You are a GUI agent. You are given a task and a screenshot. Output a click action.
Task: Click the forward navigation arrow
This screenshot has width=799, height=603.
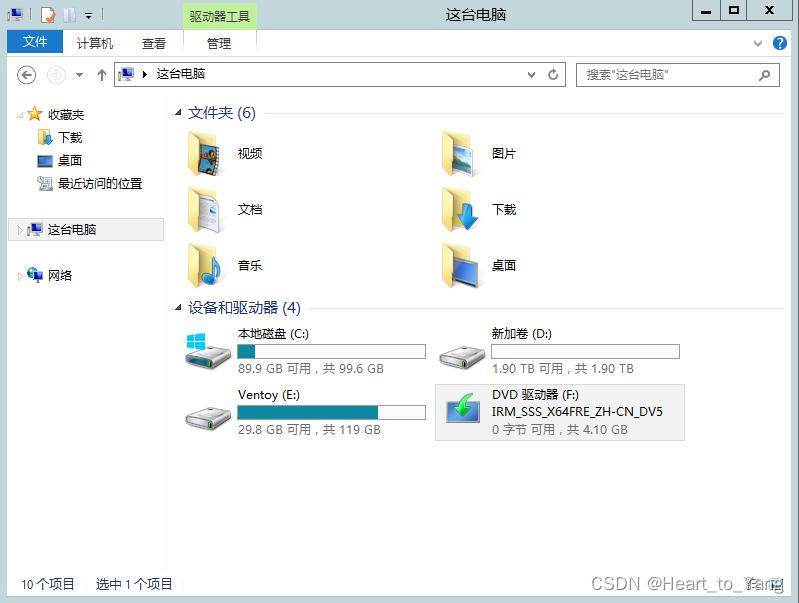pos(56,75)
